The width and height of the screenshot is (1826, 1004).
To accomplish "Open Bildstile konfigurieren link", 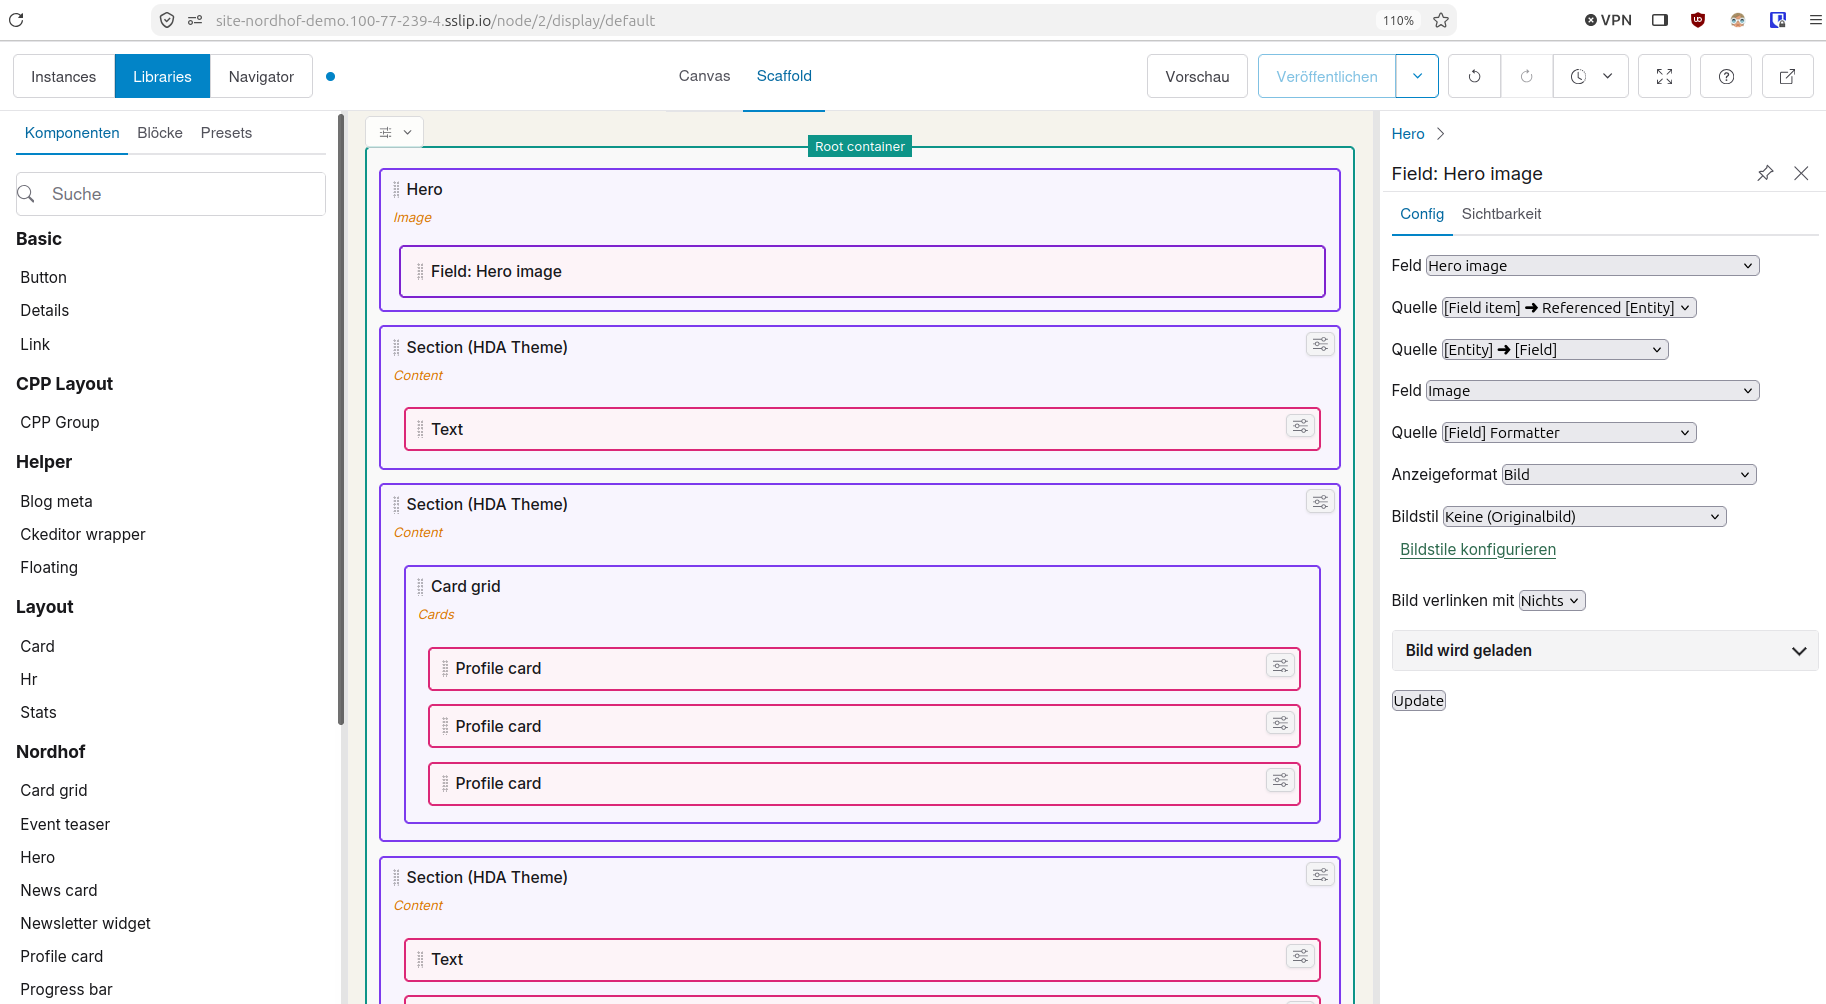I will pos(1478,550).
